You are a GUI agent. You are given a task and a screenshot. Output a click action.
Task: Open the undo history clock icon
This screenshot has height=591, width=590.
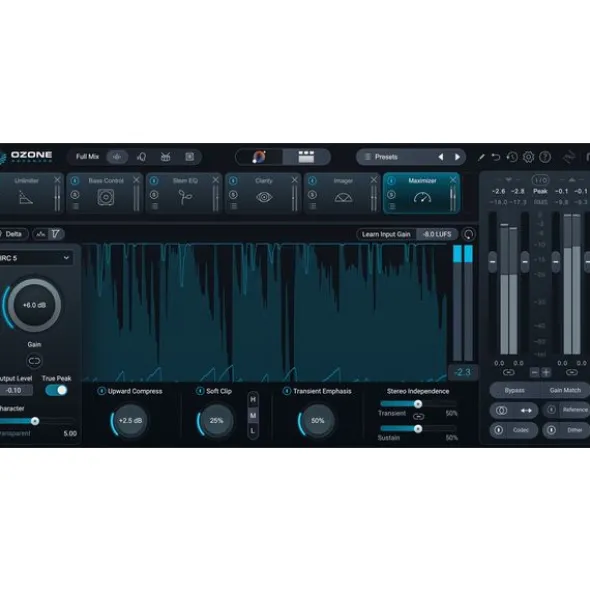(x=512, y=157)
